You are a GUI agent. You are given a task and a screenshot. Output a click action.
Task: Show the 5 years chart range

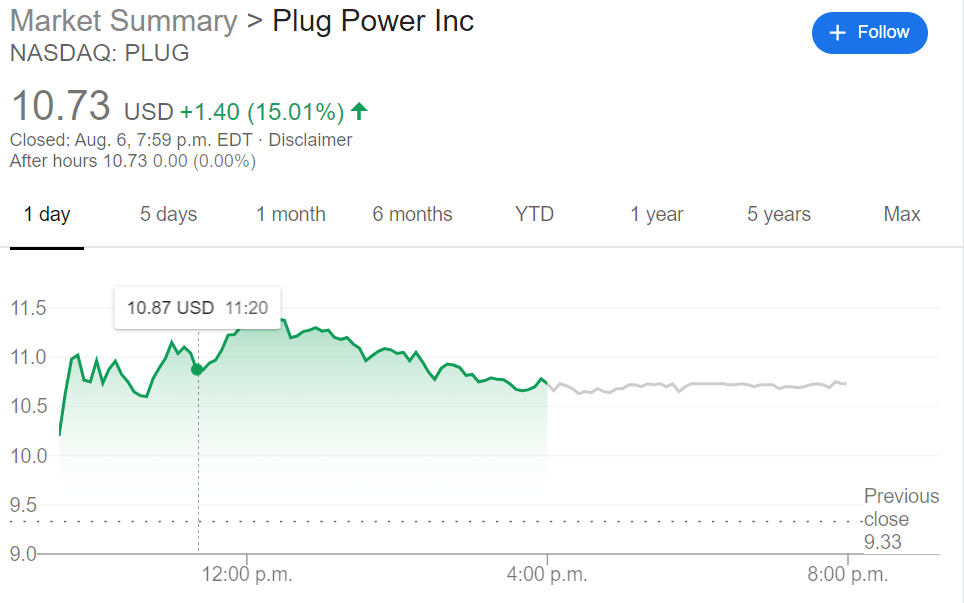[778, 214]
